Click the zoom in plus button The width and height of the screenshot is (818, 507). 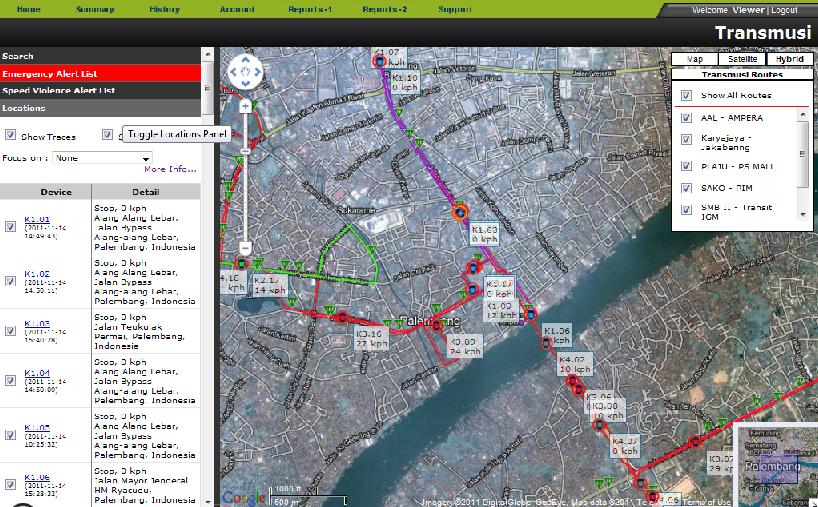point(245,105)
